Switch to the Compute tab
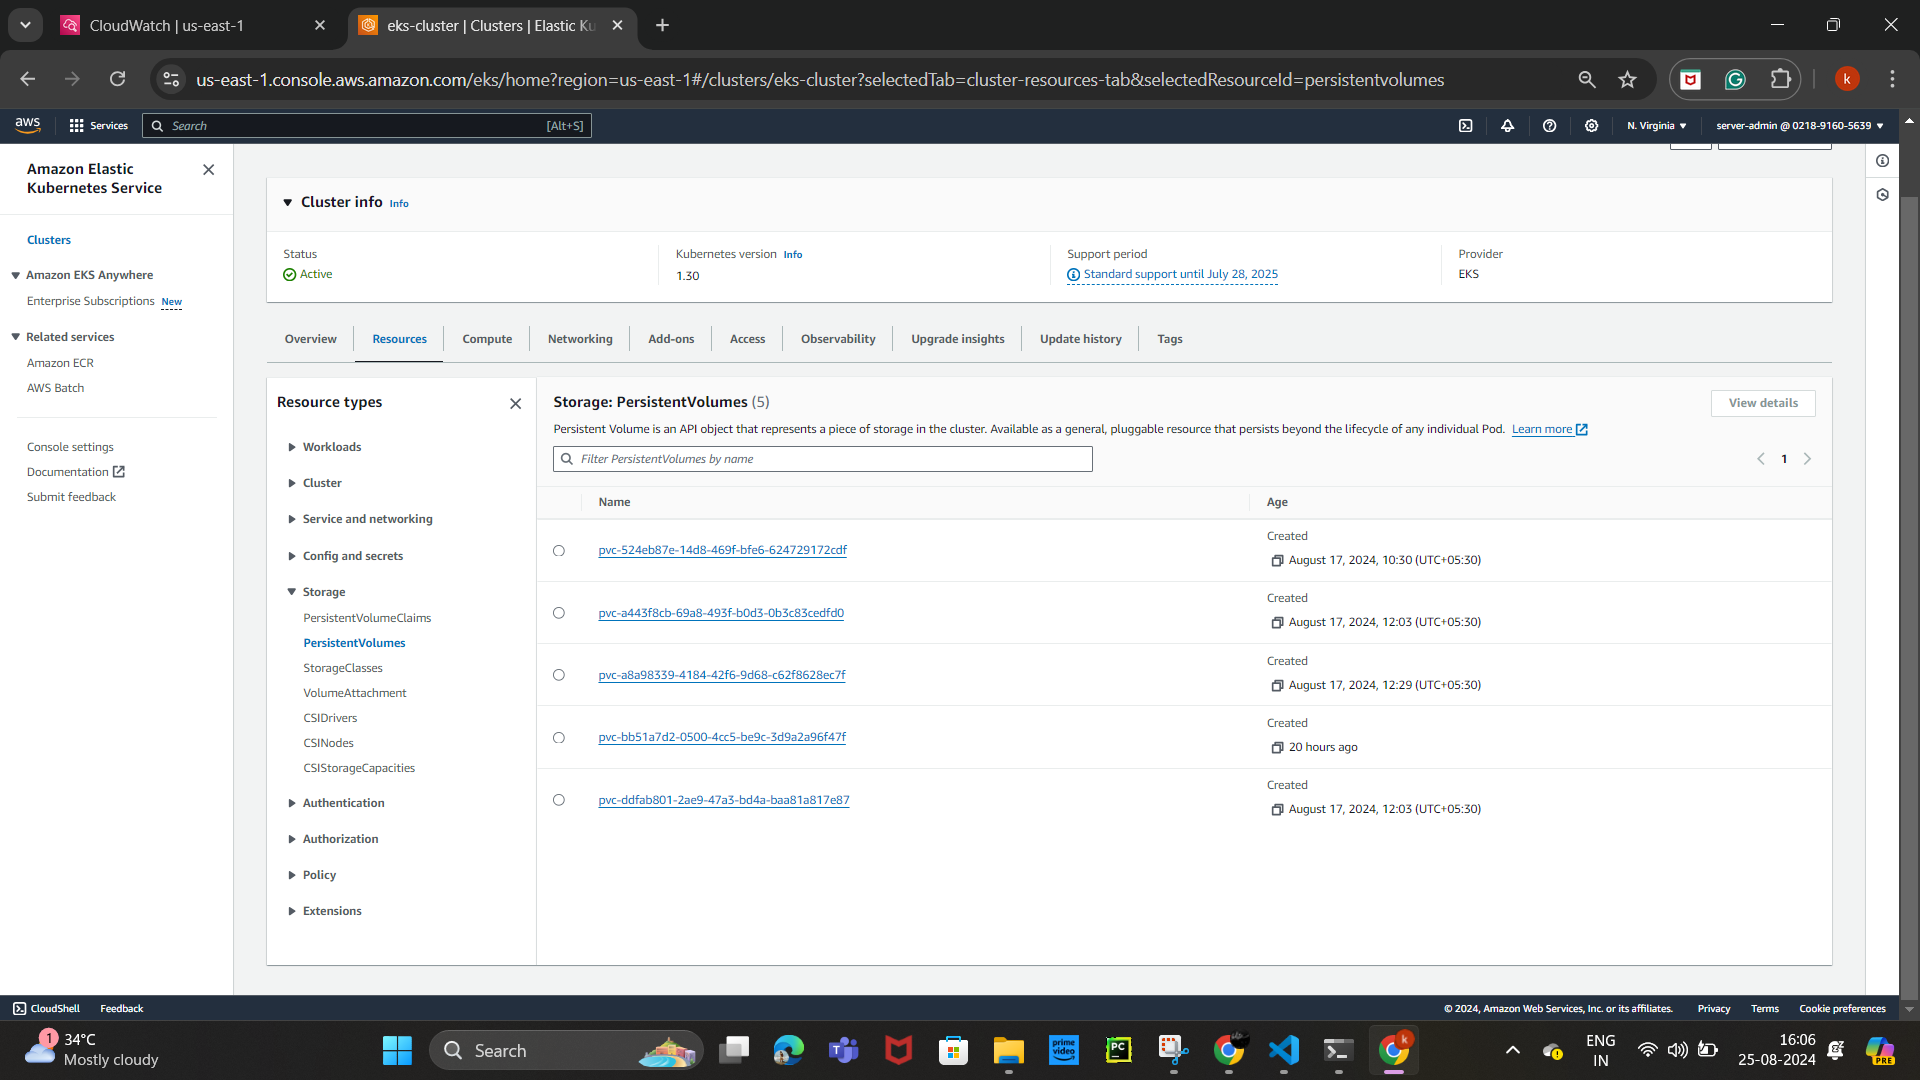The width and height of the screenshot is (1920, 1080). pyautogui.click(x=487, y=339)
